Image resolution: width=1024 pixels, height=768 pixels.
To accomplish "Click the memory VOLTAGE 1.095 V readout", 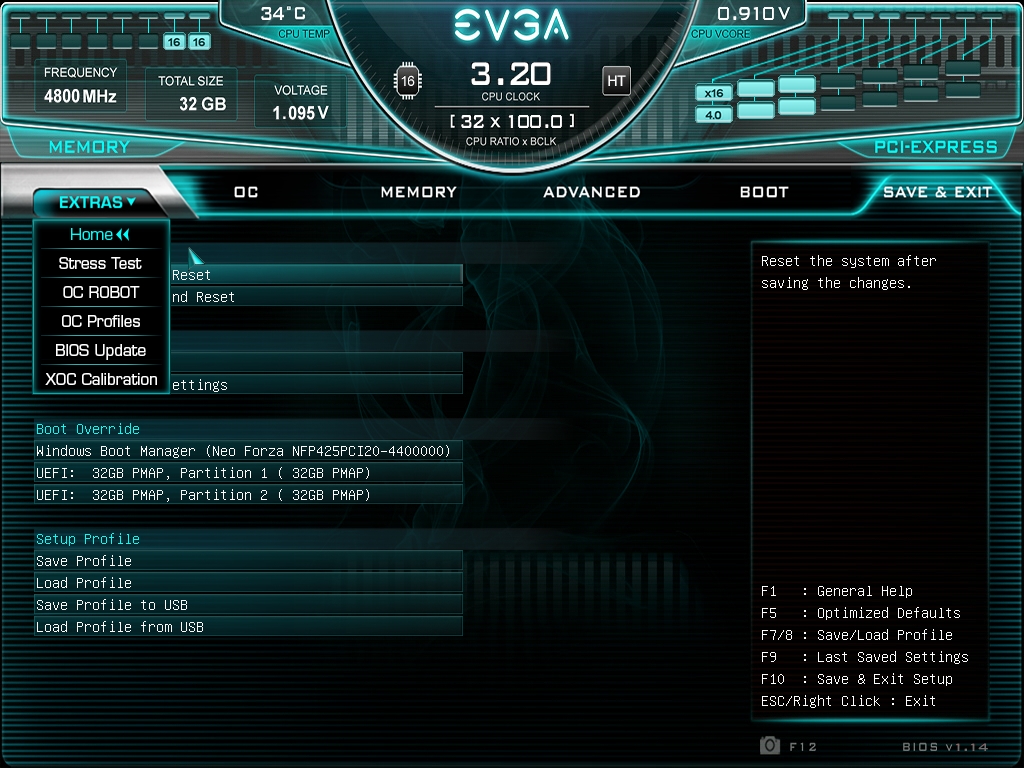I will click(300, 102).
